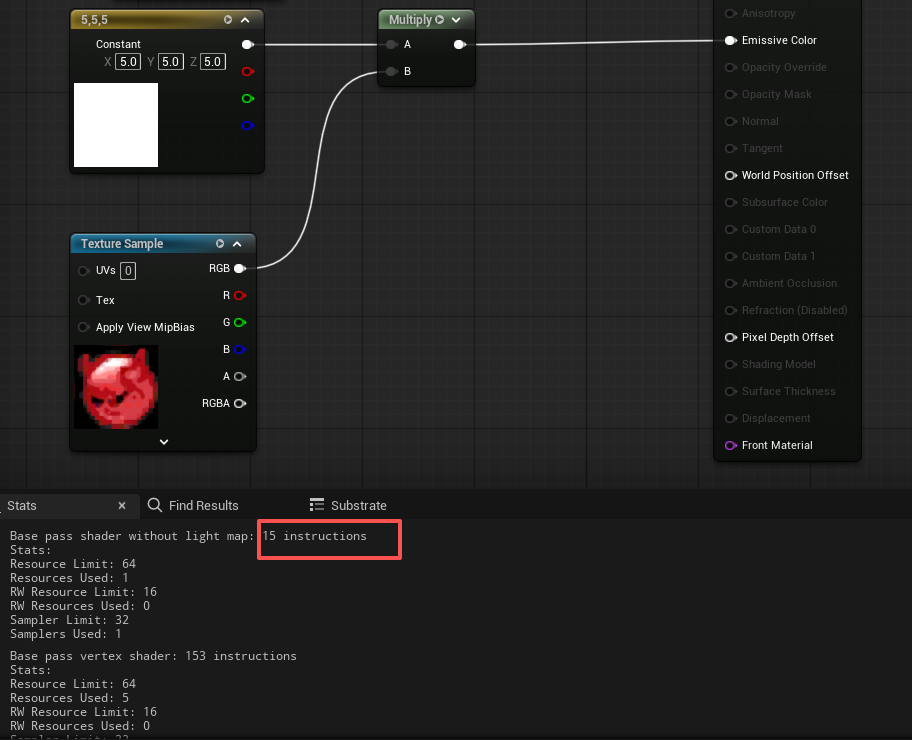Click the Multiply node B input pin

391,71
